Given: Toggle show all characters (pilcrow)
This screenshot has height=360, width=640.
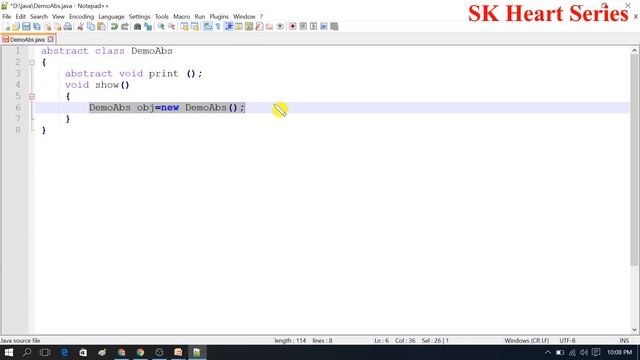Looking at the screenshot, I should pyautogui.click(x=218, y=27).
